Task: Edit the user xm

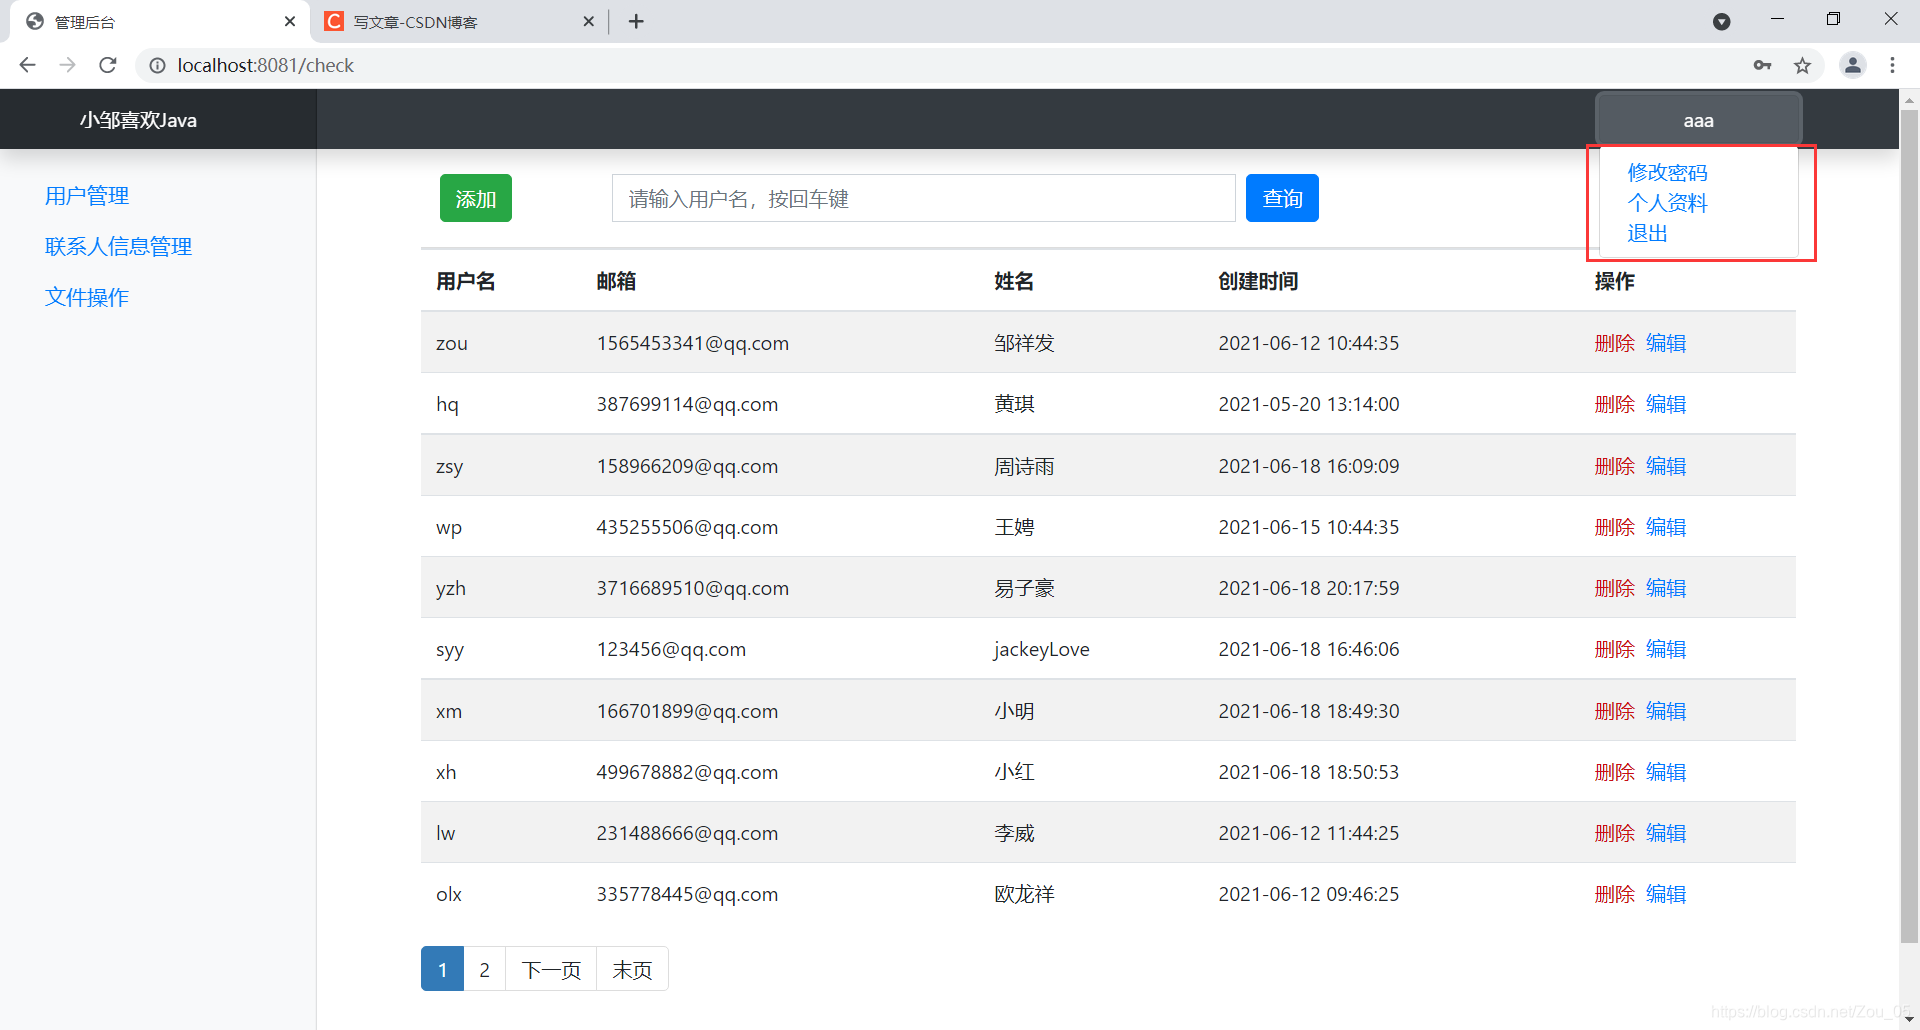Action: click(x=1666, y=711)
